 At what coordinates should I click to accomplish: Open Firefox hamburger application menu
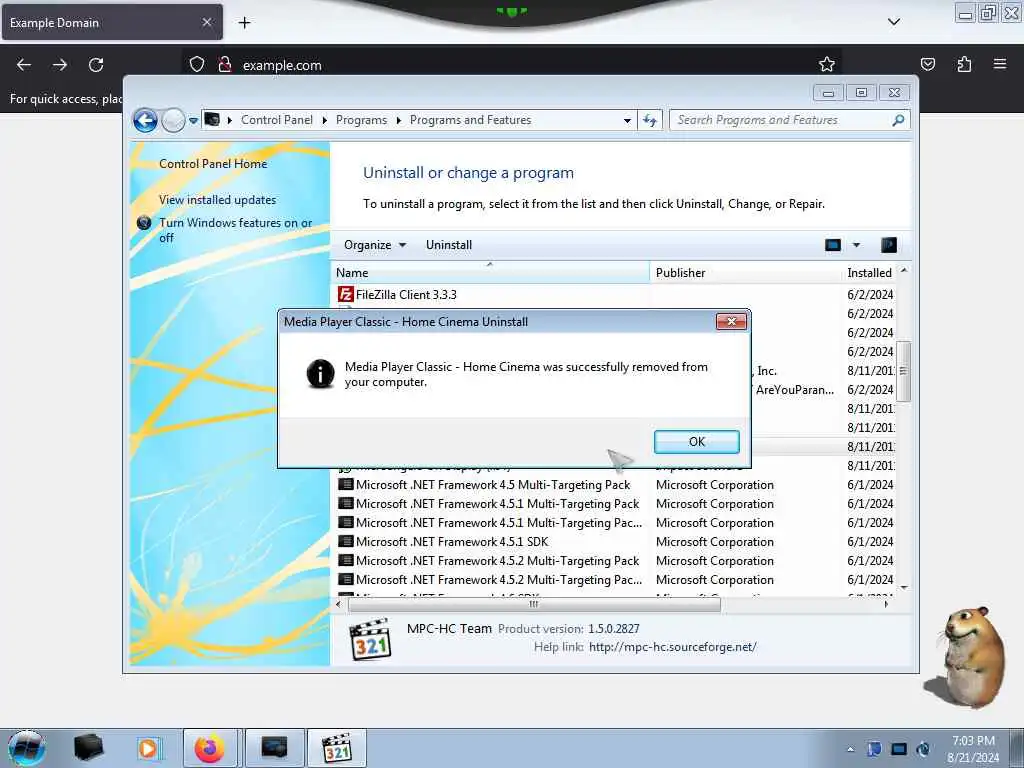[1000, 64]
